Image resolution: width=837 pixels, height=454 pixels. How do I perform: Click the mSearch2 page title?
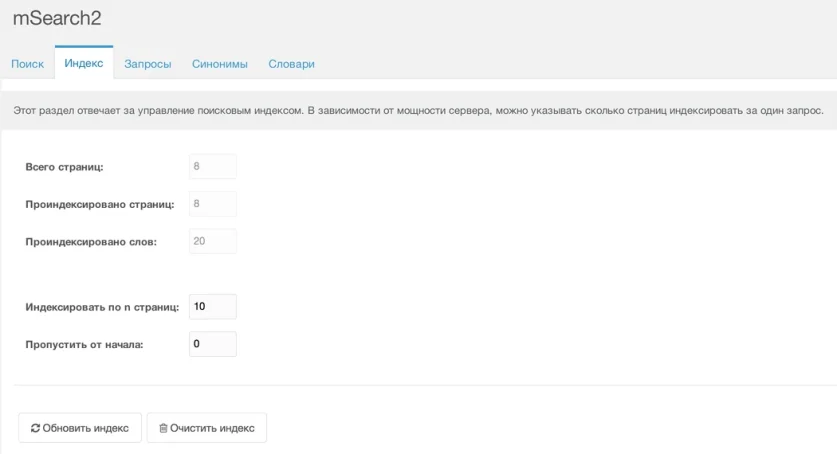pos(57,19)
